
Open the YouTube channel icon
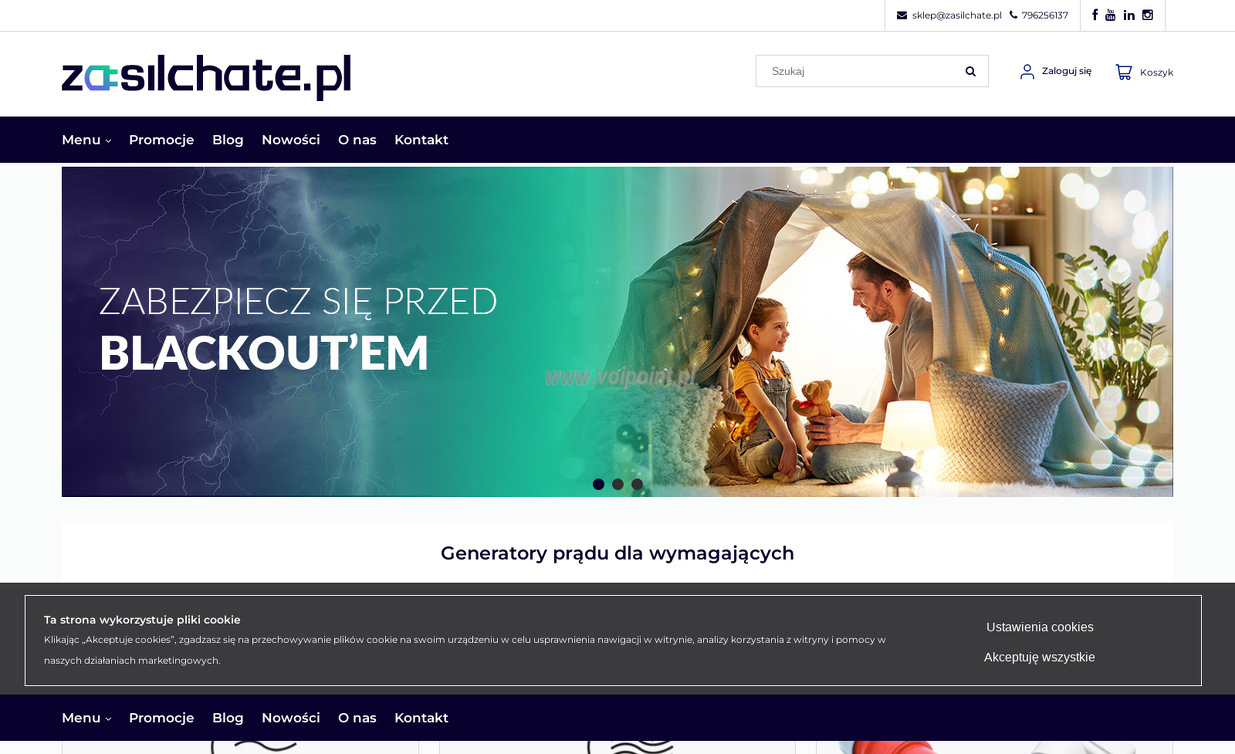[1110, 15]
